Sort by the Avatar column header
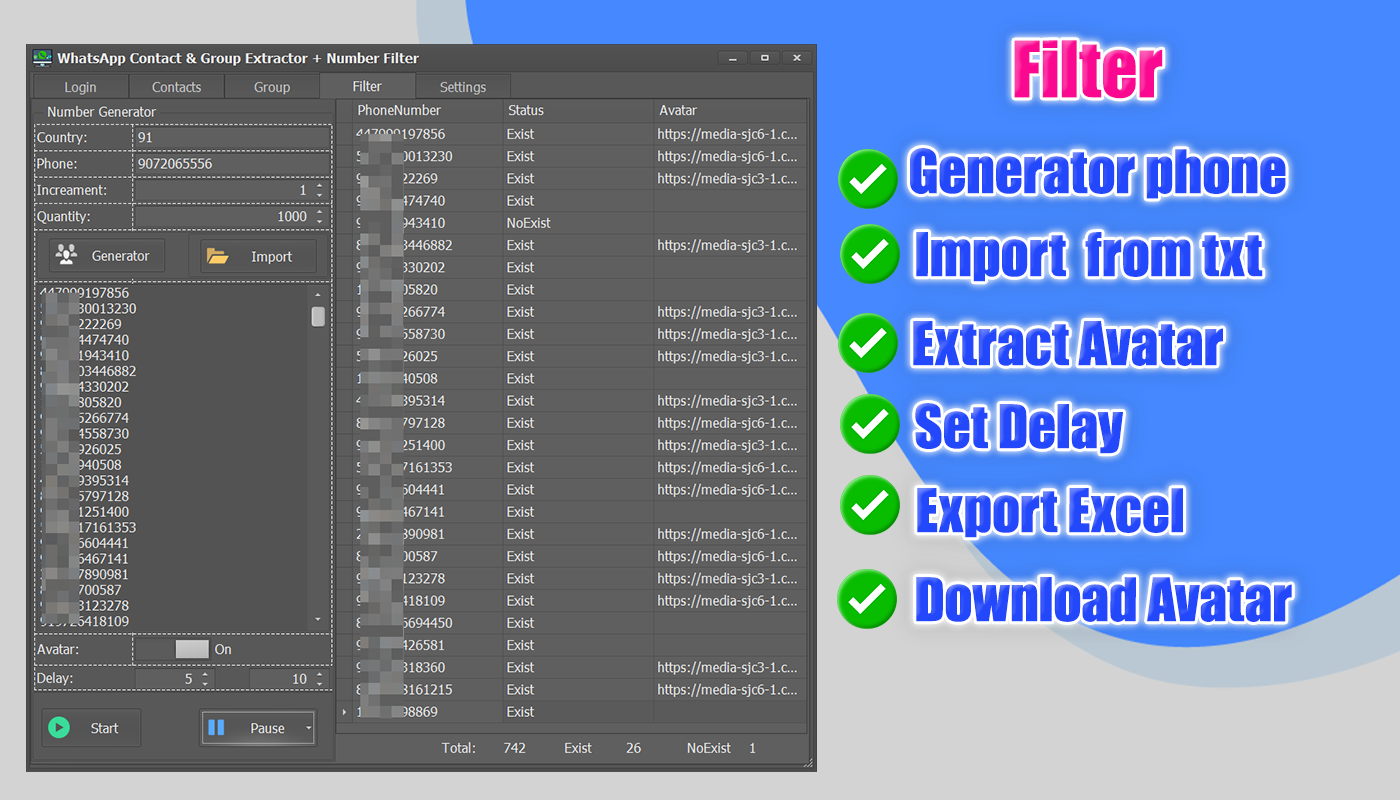The width and height of the screenshot is (1400, 800). tap(731, 110)
